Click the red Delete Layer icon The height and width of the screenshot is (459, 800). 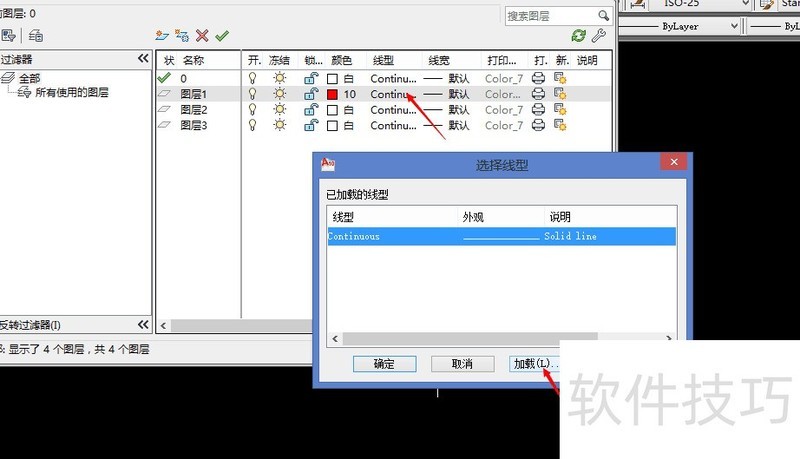[x=202, y=36]
